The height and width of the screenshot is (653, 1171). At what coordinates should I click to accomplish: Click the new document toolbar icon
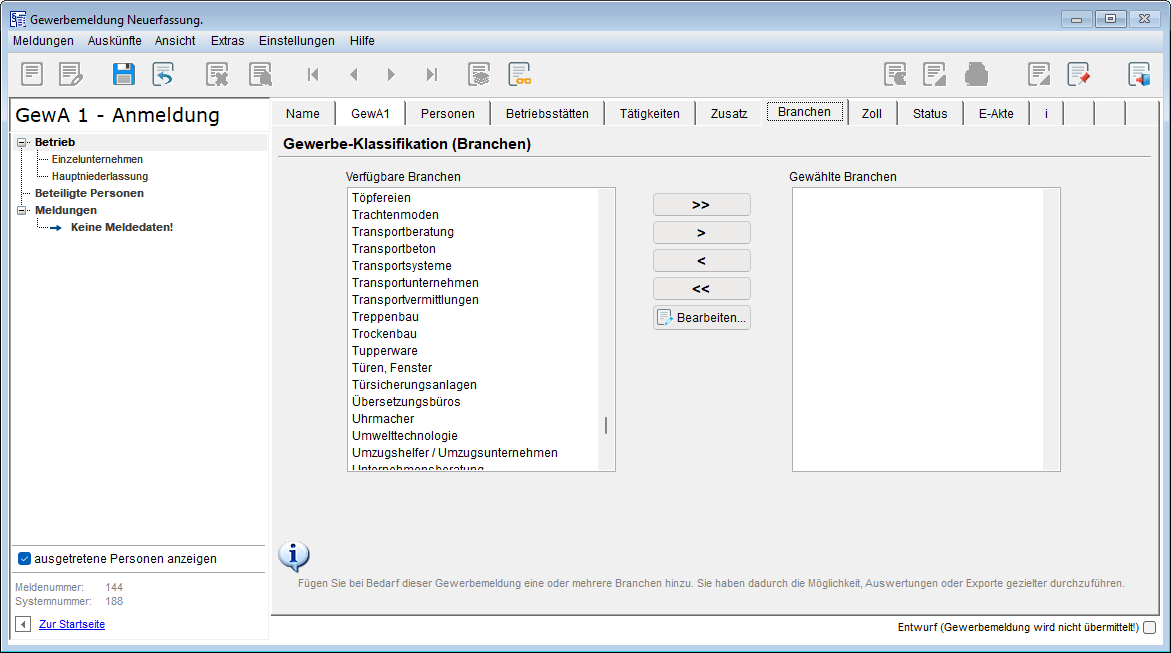click(33, 74)
